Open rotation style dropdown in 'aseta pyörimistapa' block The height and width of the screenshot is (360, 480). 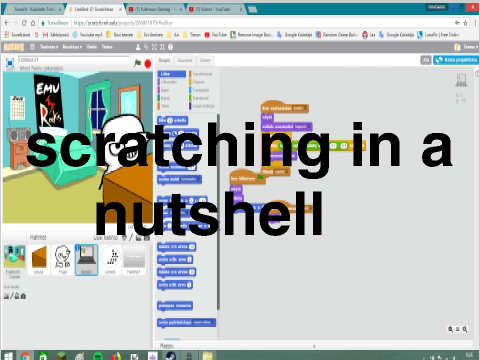tap(203, 323)
